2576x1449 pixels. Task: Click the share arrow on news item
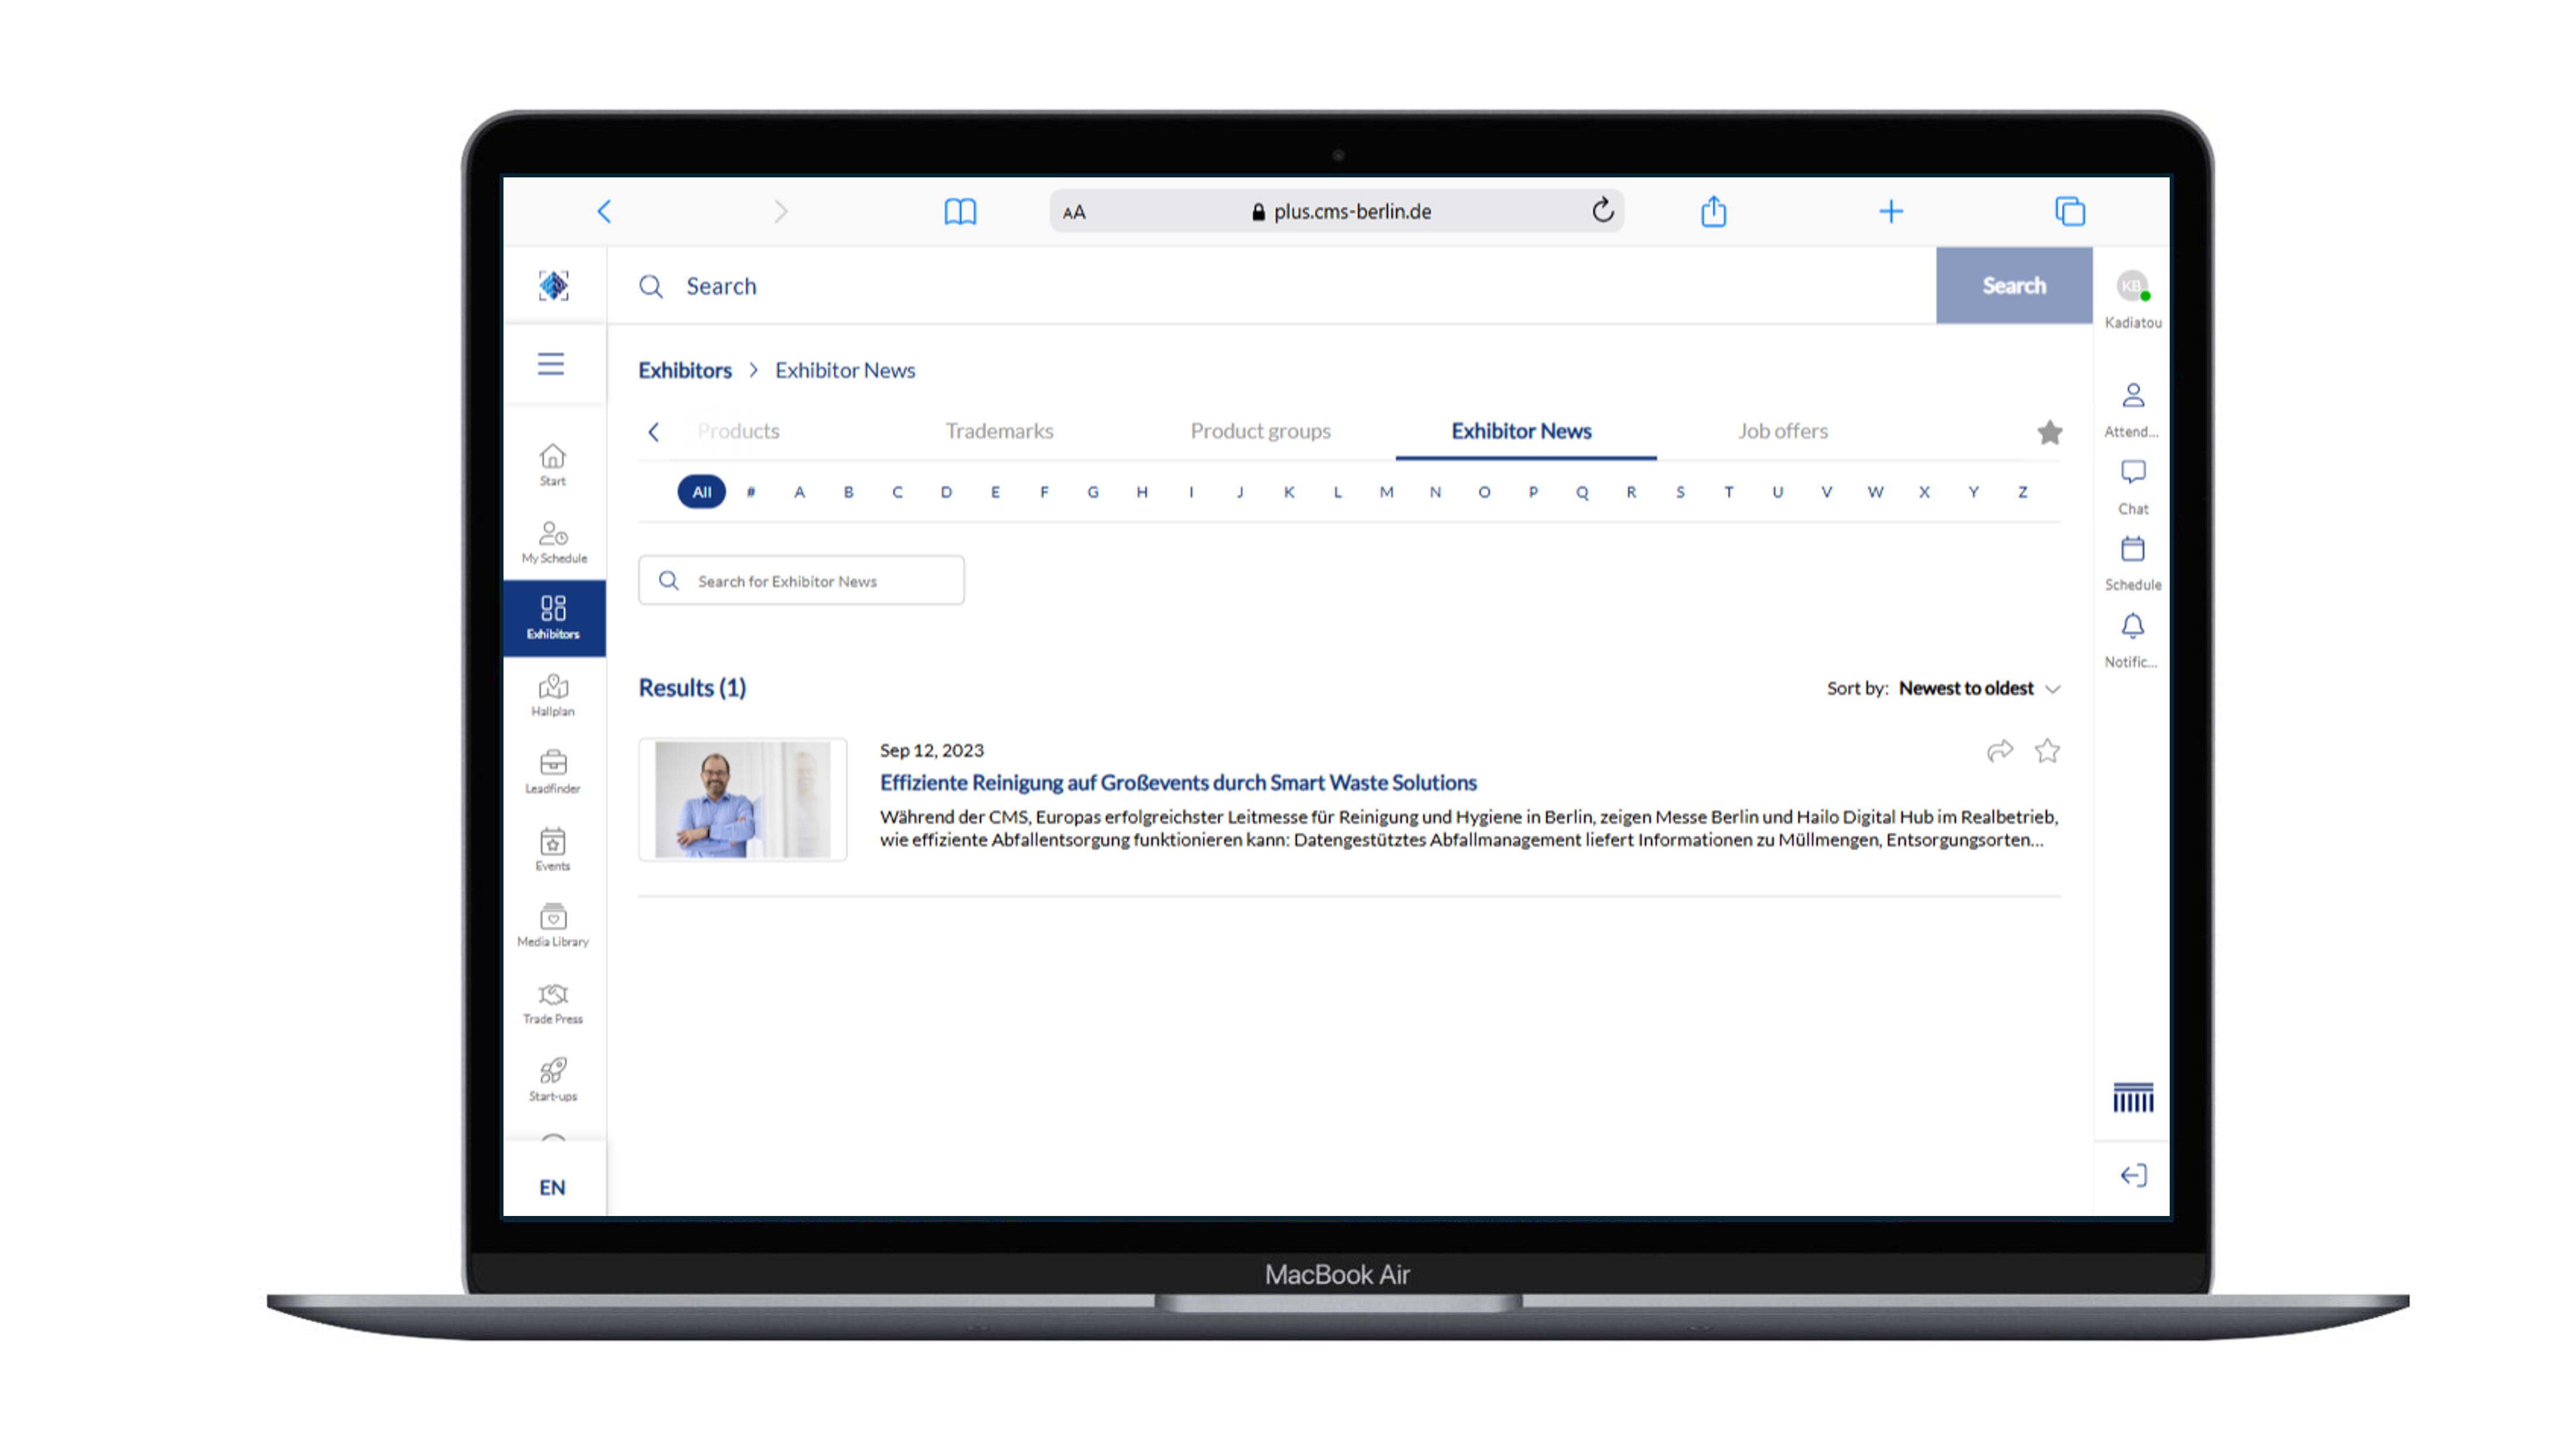pyautogui.click(x=1999, y=751)
